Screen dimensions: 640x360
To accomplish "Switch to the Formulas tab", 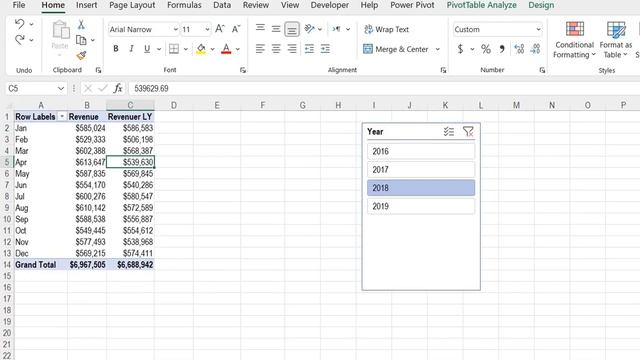I will [x=184, y=5].
